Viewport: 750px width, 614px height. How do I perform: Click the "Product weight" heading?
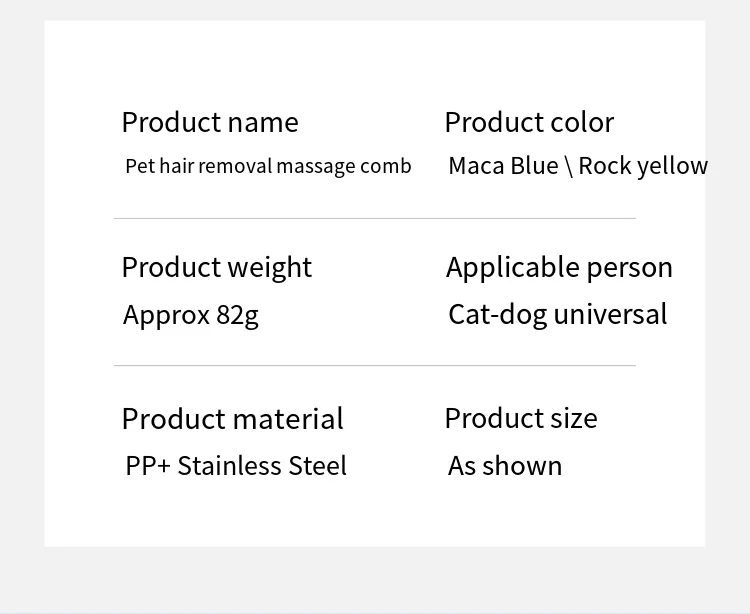click(x=216, y=267)
